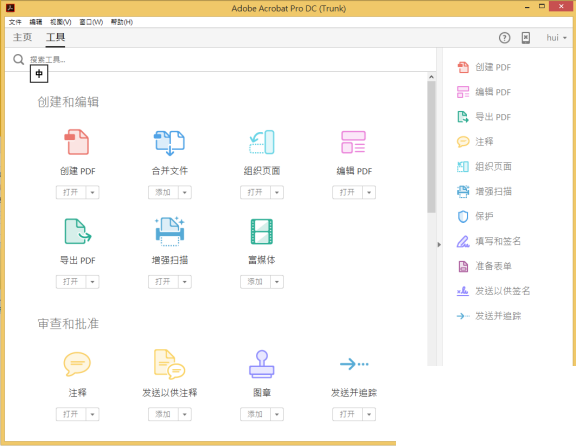
Task: Click the search magnifier icon
Action: tap(18, 59)
